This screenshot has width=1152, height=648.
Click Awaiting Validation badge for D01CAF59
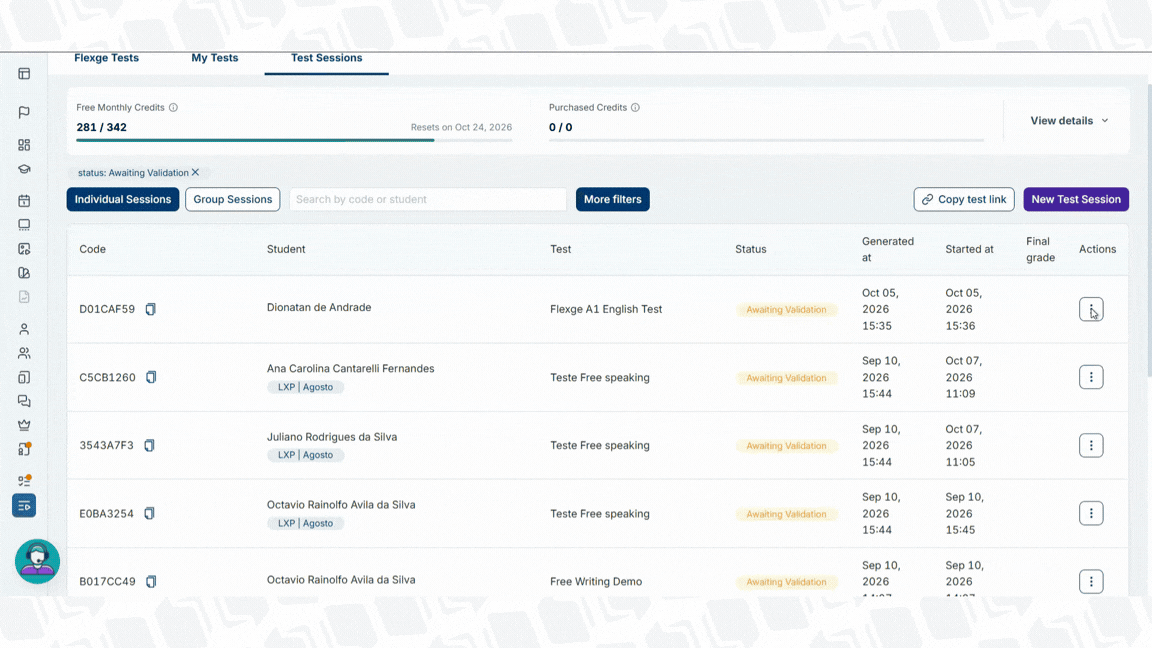click(786, 309)
